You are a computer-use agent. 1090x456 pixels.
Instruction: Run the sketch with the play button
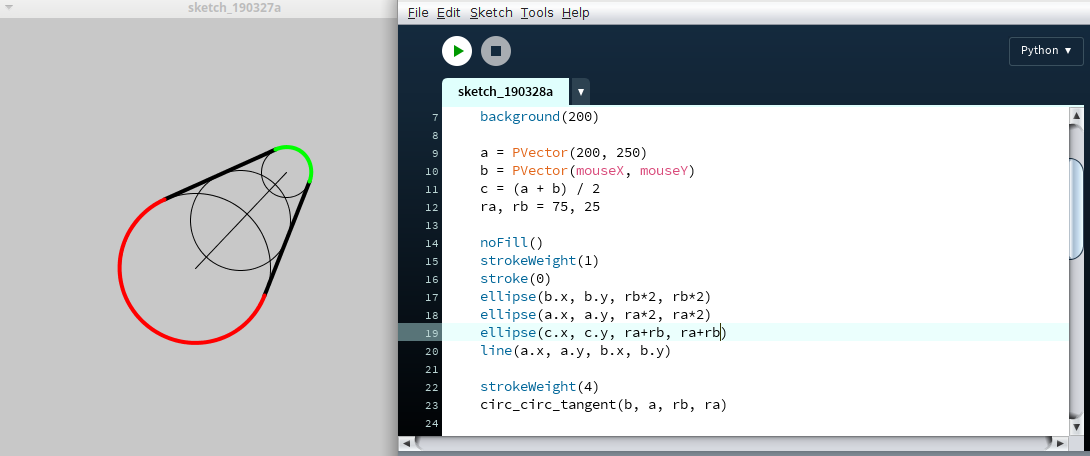coord(457,50)
